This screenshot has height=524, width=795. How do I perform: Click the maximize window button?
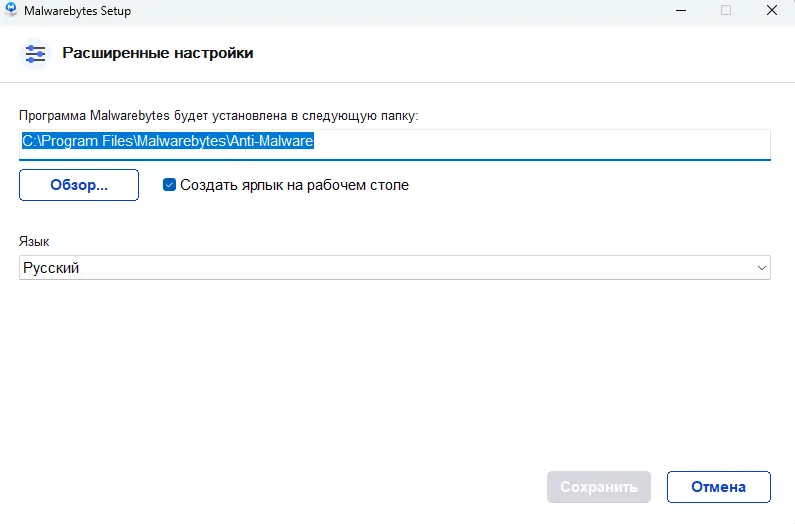click(726, 11)
